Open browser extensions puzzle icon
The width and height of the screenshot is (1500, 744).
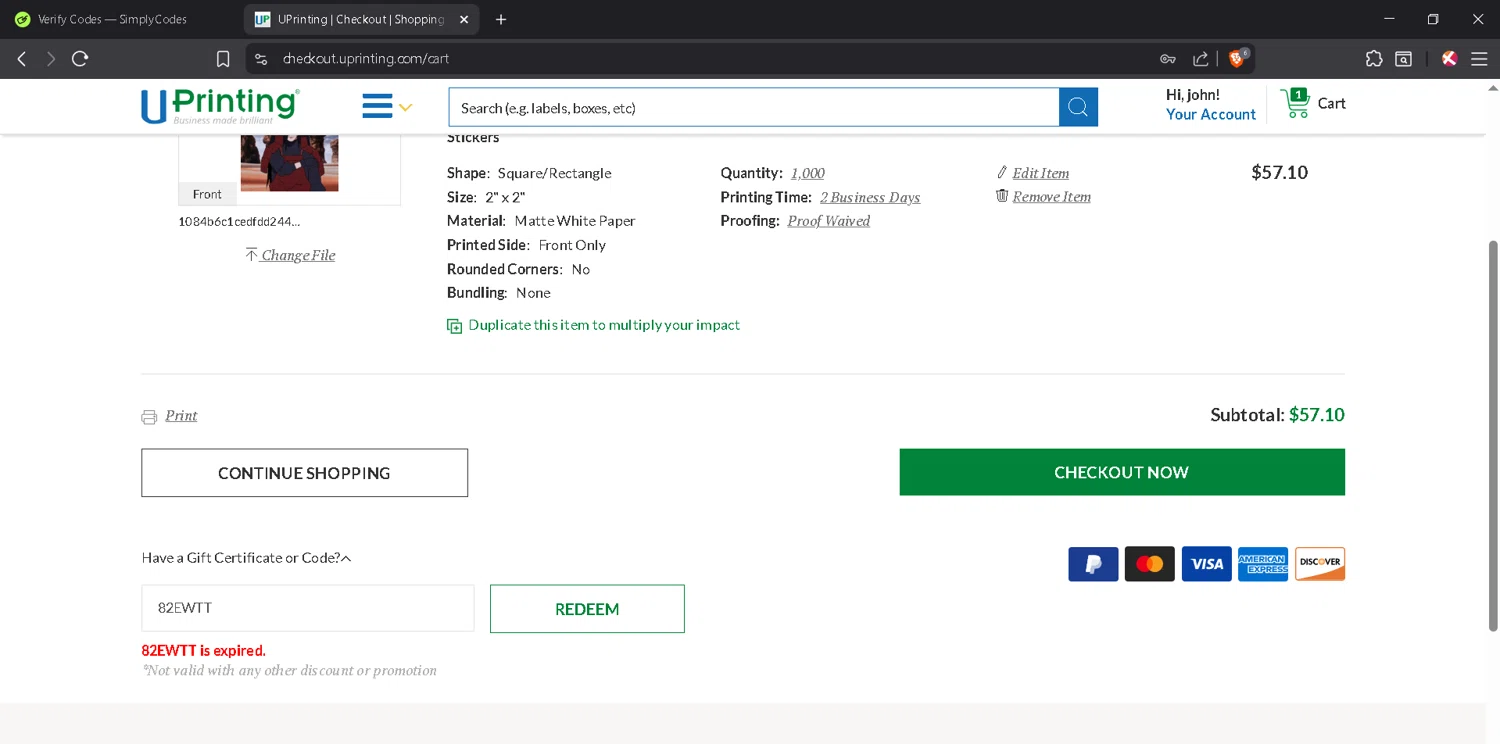(x=1374, y=59)
